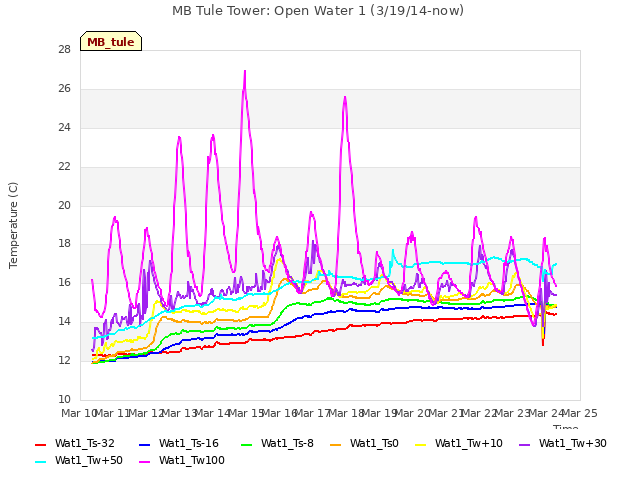Select the Wat1_Tw+50 legend label
This screenshot has height=480, width=640.
(x=89, y=460)
